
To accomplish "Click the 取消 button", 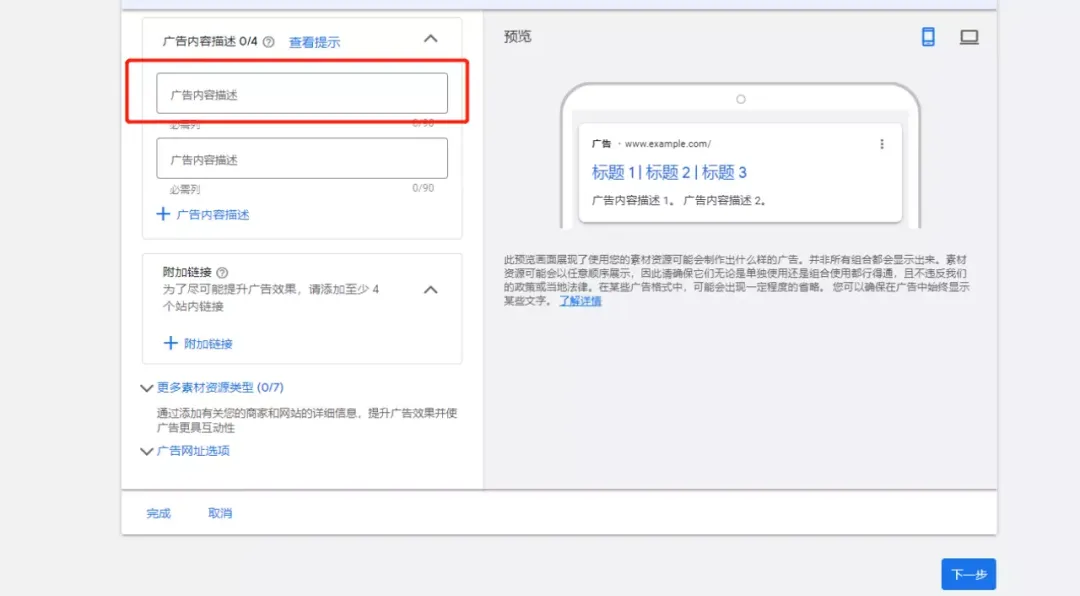I will tap(220, 513).
